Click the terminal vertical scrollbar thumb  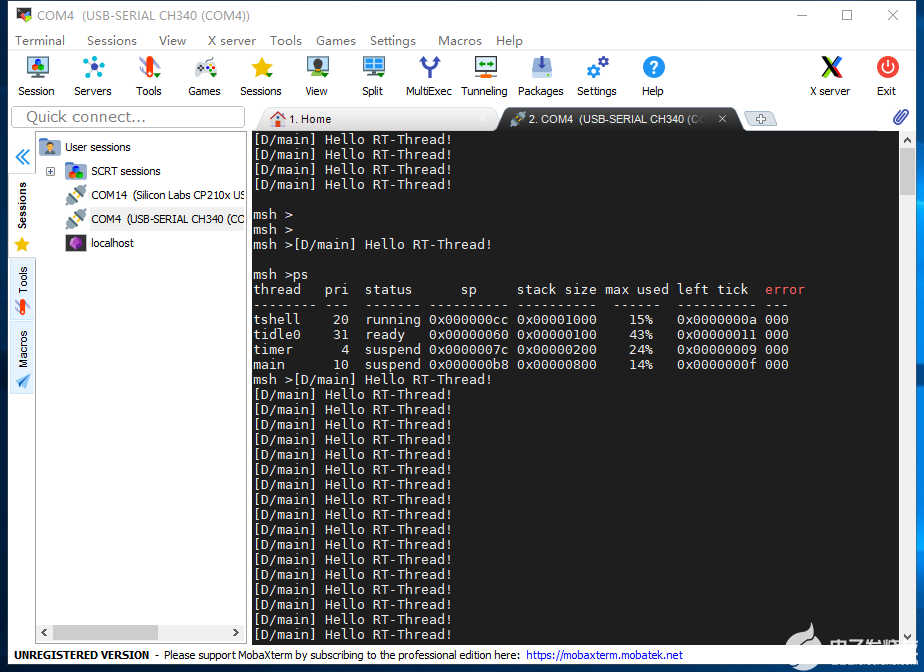907,171
